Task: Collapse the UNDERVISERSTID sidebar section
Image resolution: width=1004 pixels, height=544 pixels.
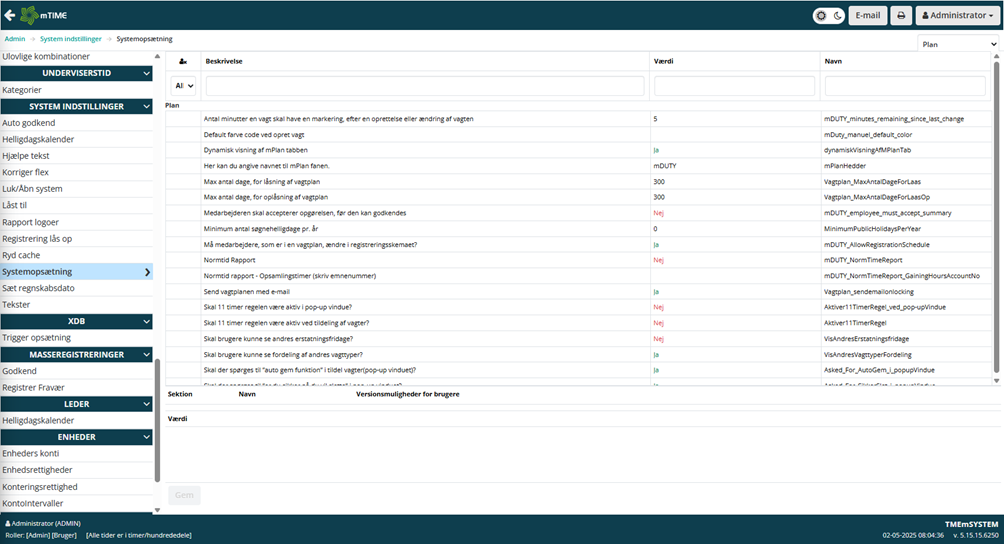Action: [147, 73]
